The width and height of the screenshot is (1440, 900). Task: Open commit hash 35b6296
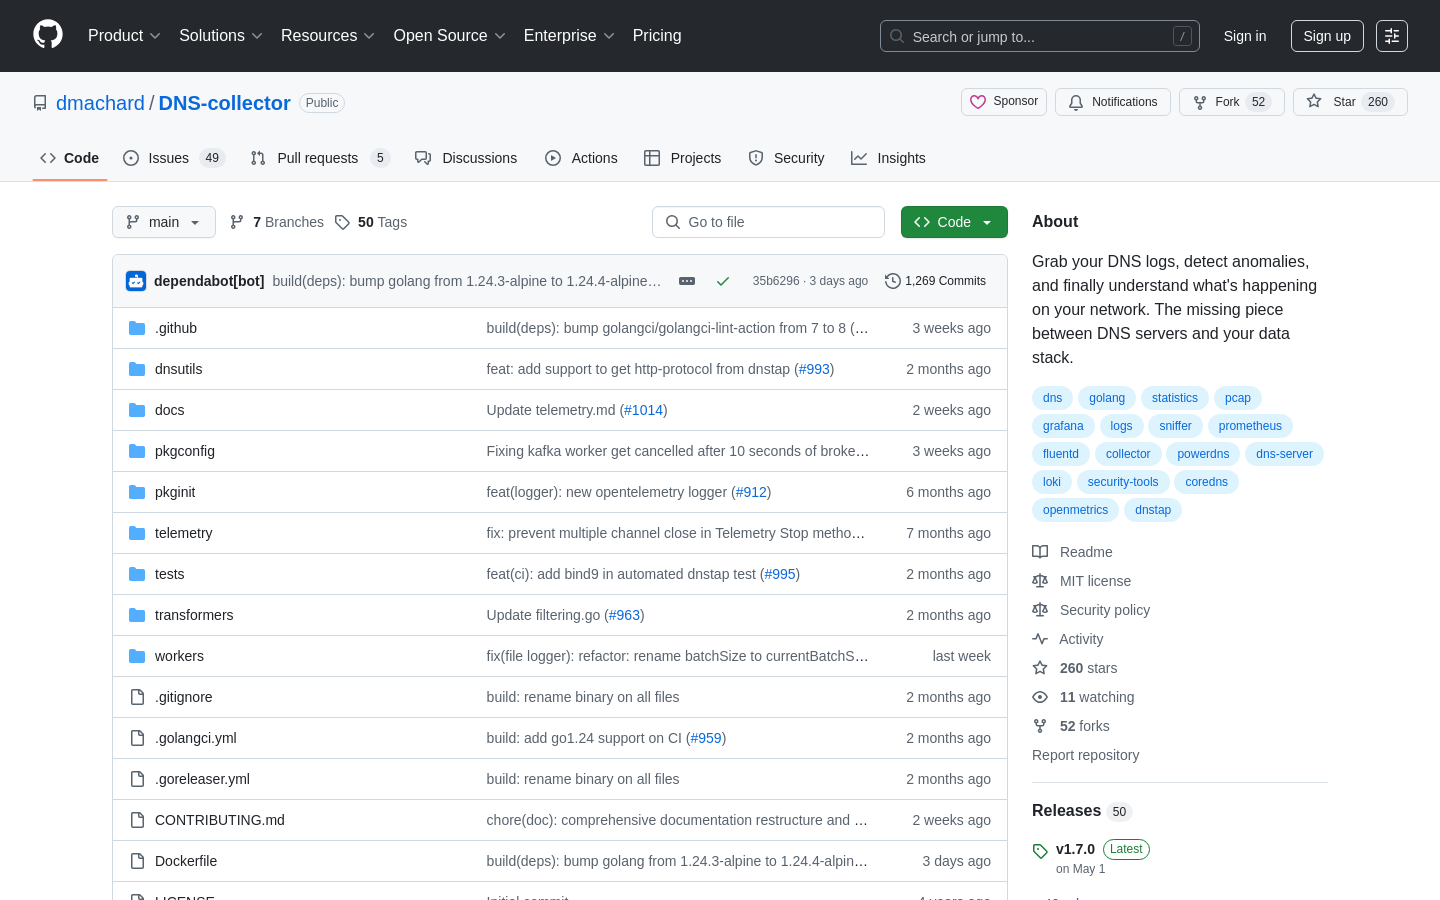pos(776,281)
